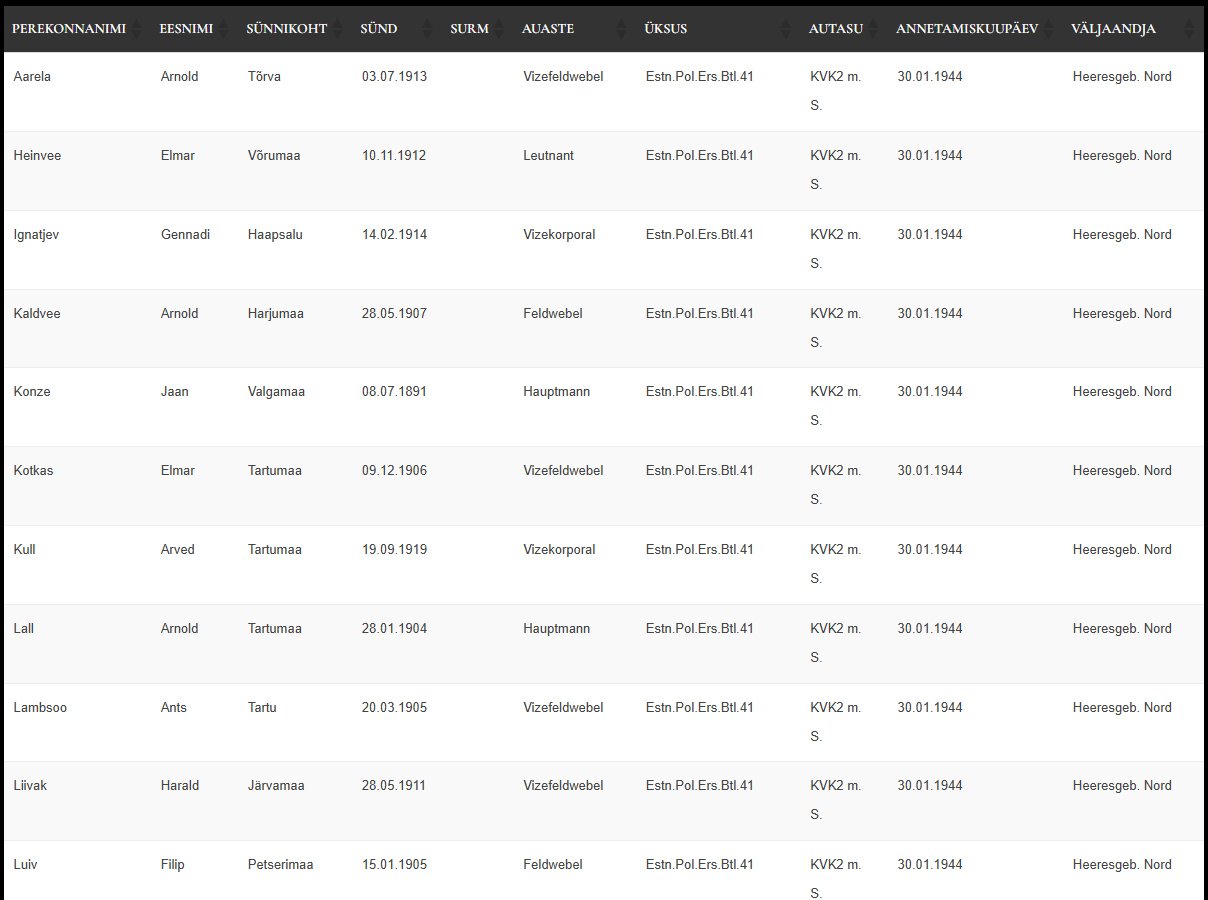Click the sort arrows beside Eesnimi header
The height and width of the screenshot is (900, 1208).
224,29
